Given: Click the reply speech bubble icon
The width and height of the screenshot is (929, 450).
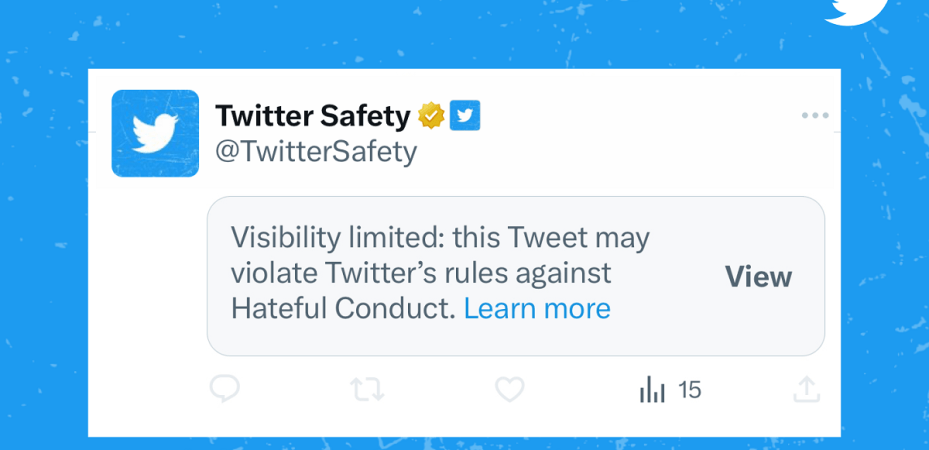Looking at the screenshot, I should click(225, 389).
